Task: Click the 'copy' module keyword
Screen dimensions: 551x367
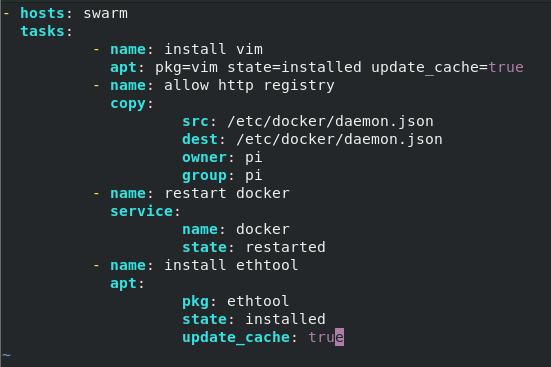Action: click(x=128, y=104)
